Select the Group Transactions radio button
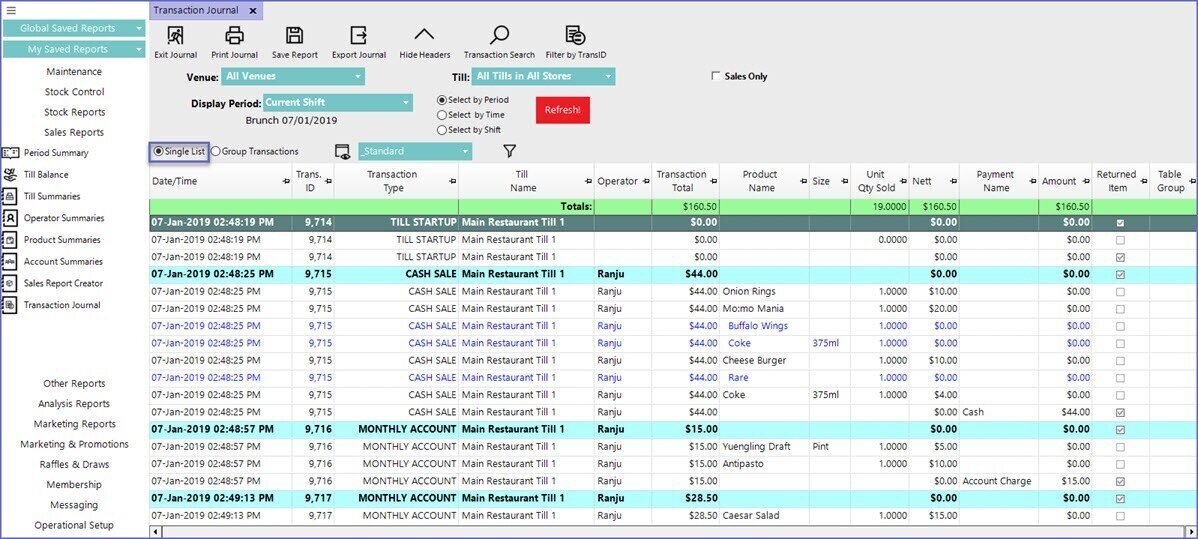The width and height of the screenshot is (1198, 539). (216, 151)
